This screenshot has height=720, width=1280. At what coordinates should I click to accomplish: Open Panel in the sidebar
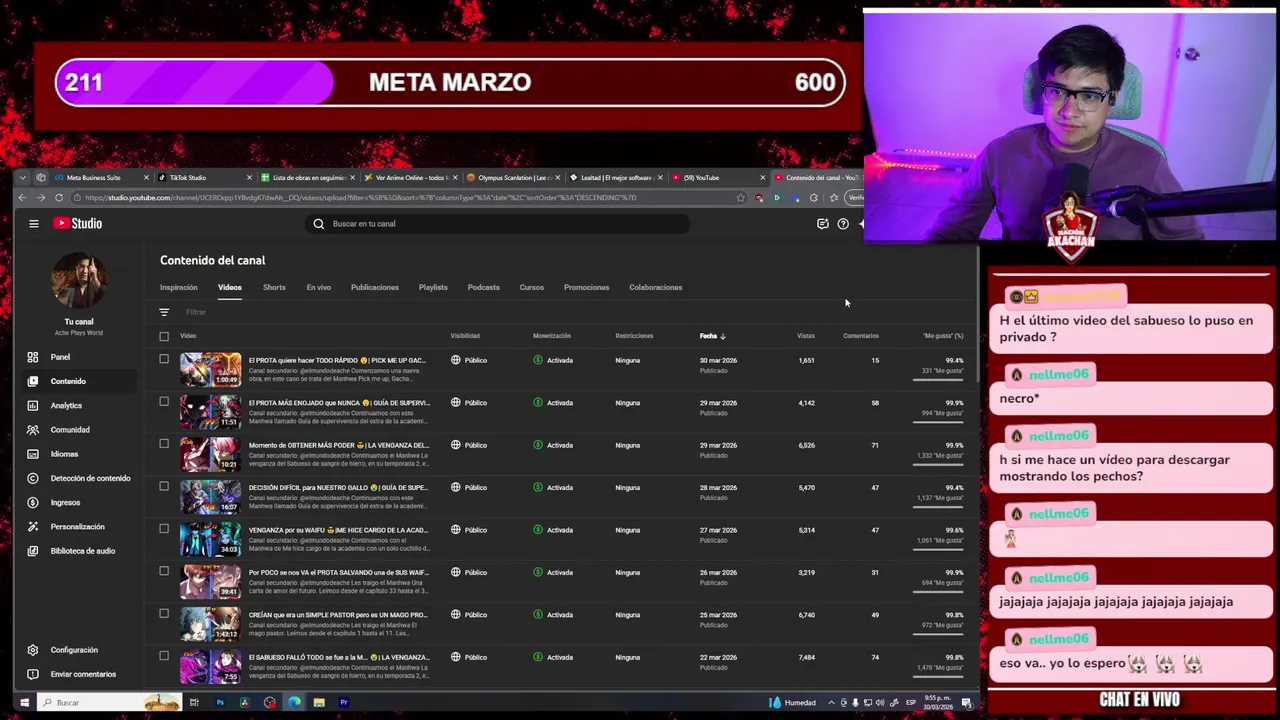(60, 357)
